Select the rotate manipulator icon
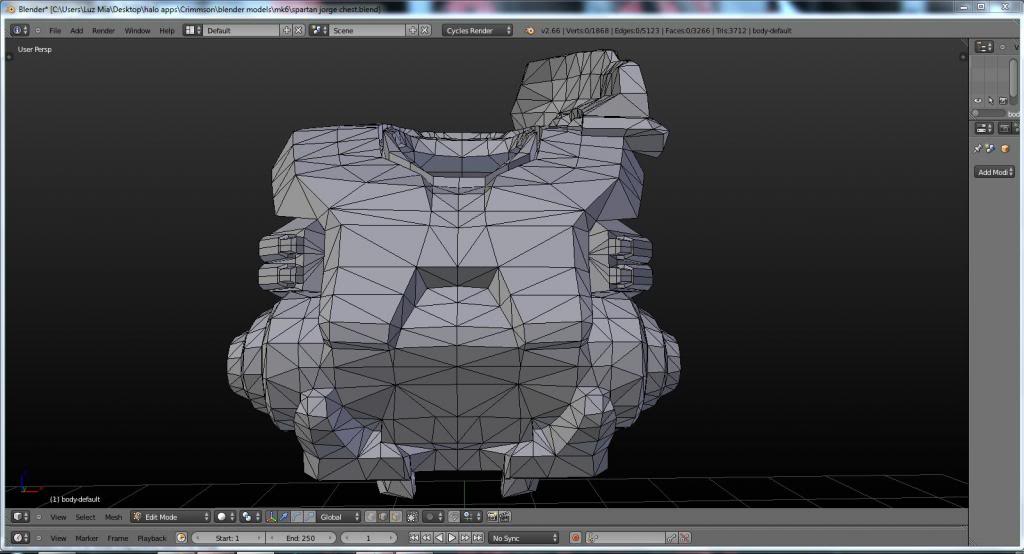This screenshot has width=1024, height=554. (296, 516)
